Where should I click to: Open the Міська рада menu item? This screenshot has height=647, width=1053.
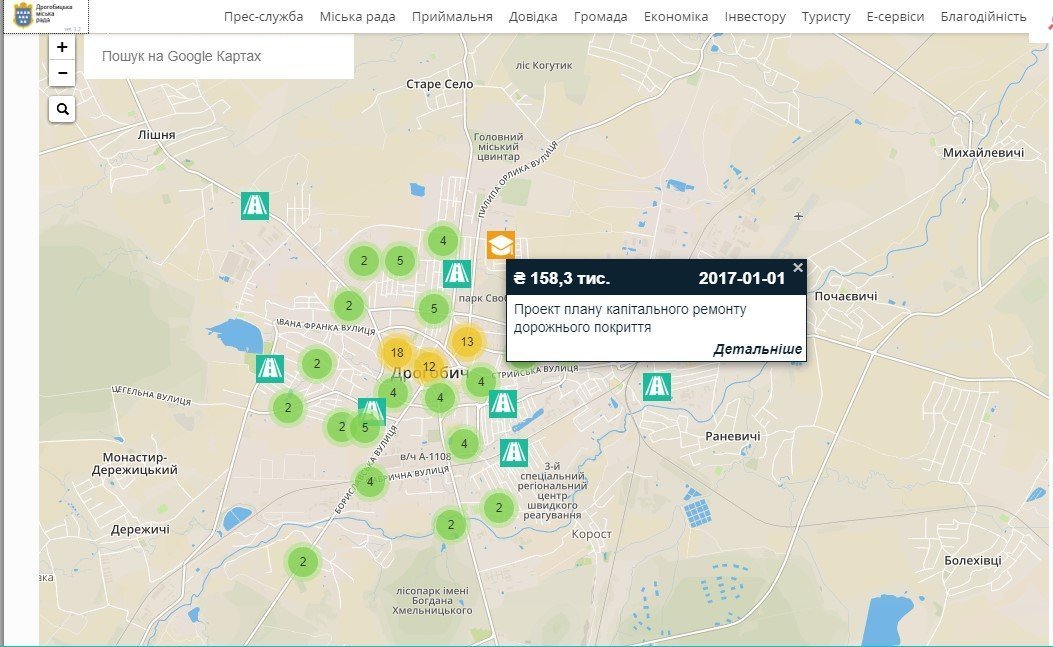tap(357, 17)
